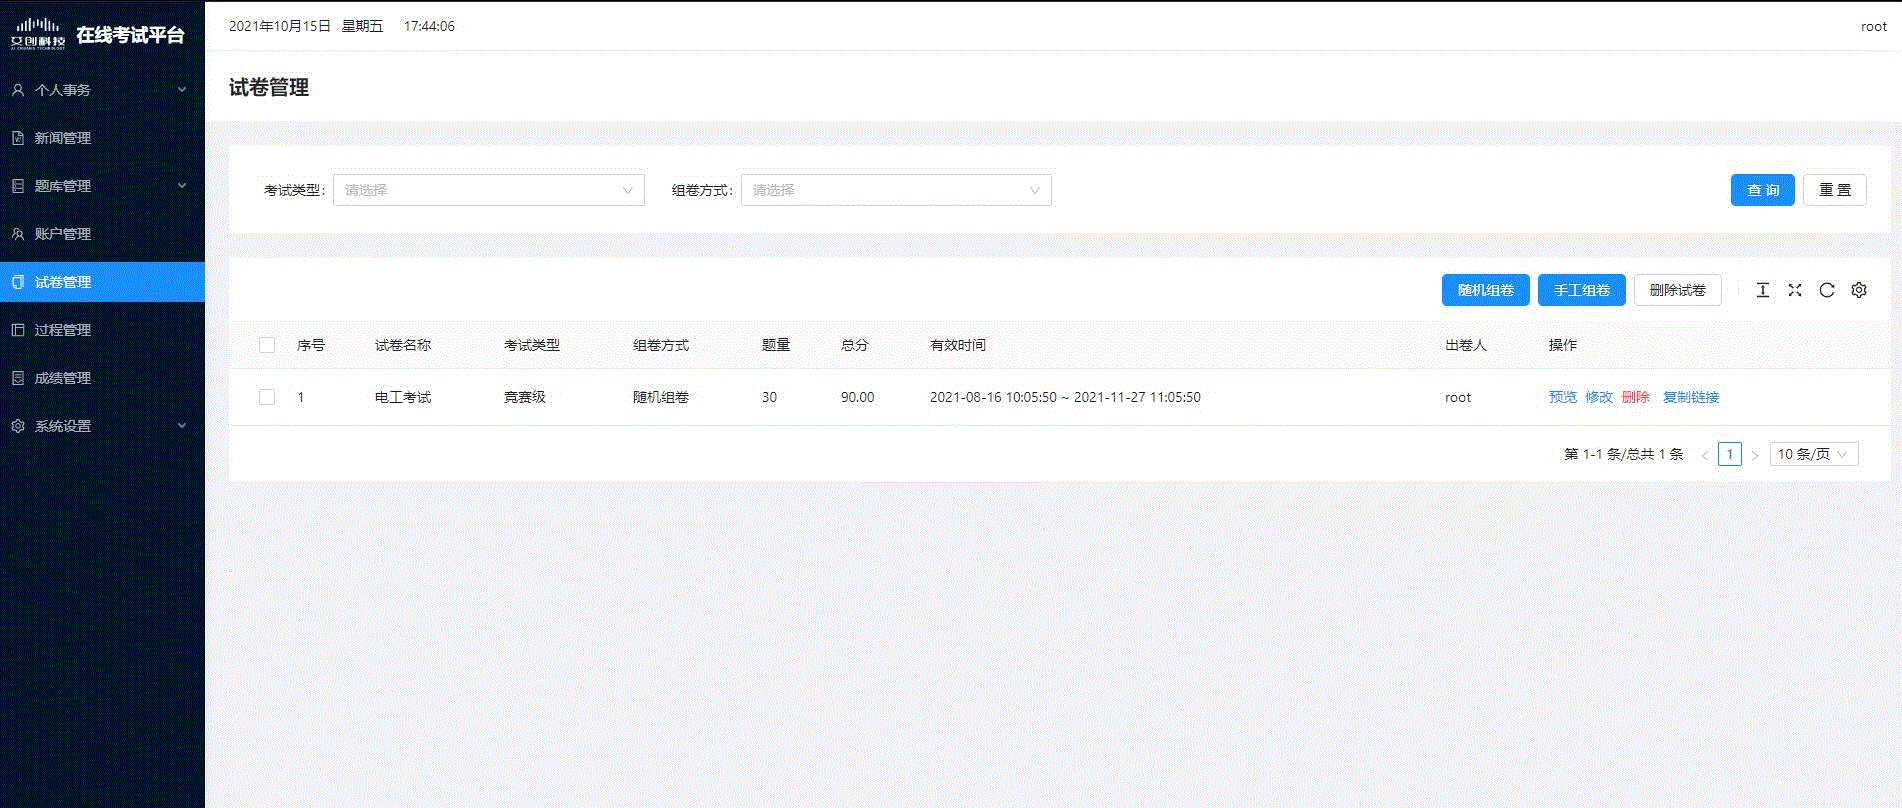This screenshot has width=1902, height=808.
Task: Click the 随机组卷 button
Action: (1485, 290)
